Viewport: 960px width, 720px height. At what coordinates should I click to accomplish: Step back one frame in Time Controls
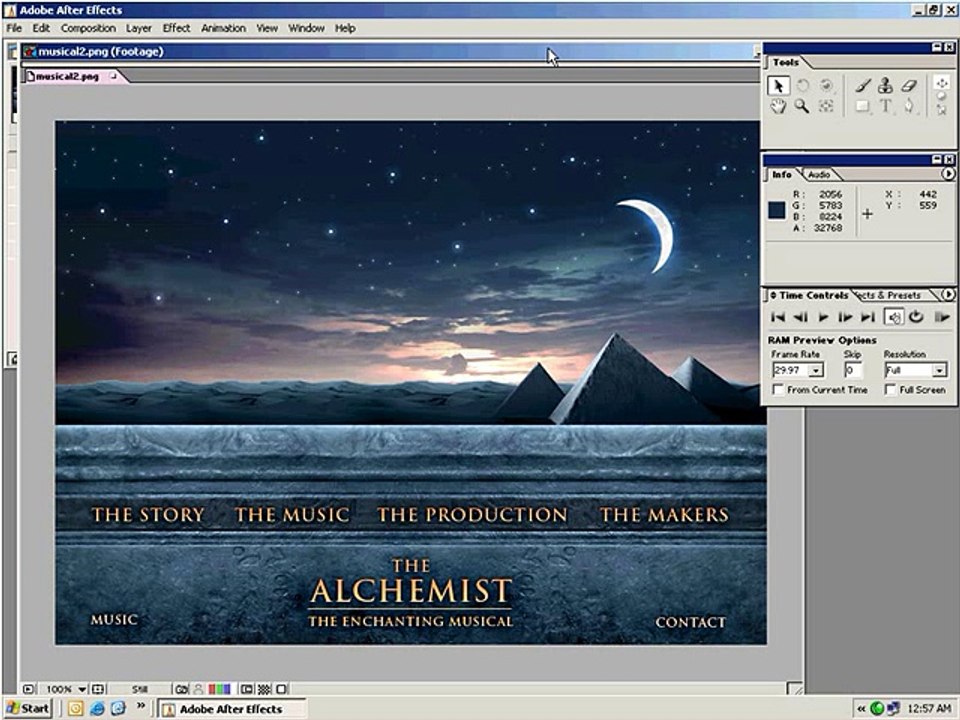800,317
